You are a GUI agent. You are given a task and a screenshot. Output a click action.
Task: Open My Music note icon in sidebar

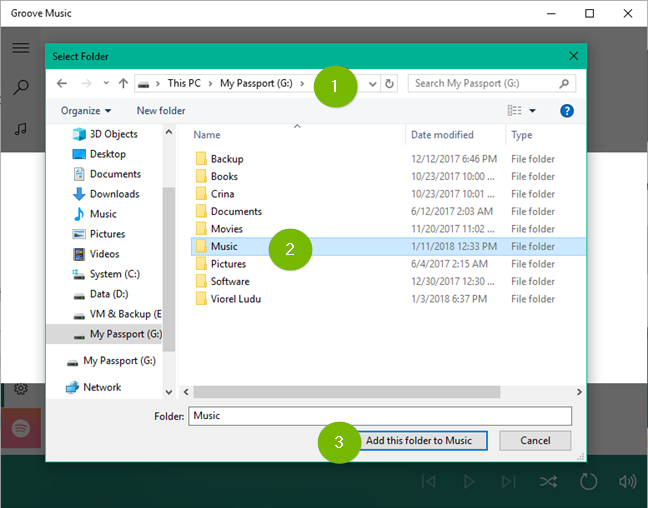coord(21,129)
